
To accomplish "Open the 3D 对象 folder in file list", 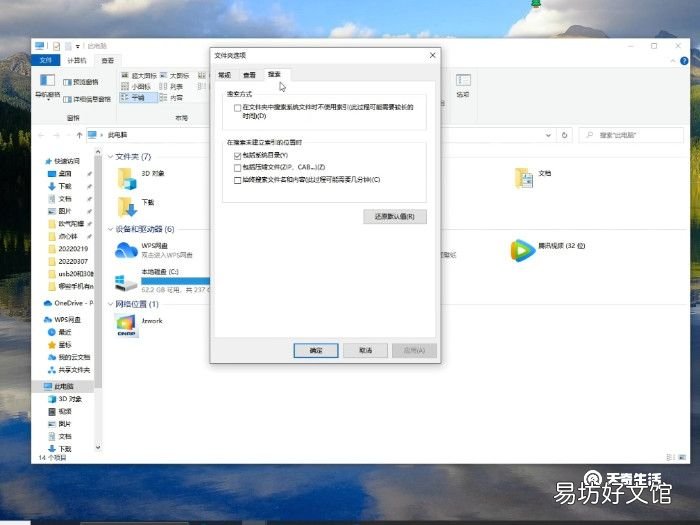I will click(127, 179).
